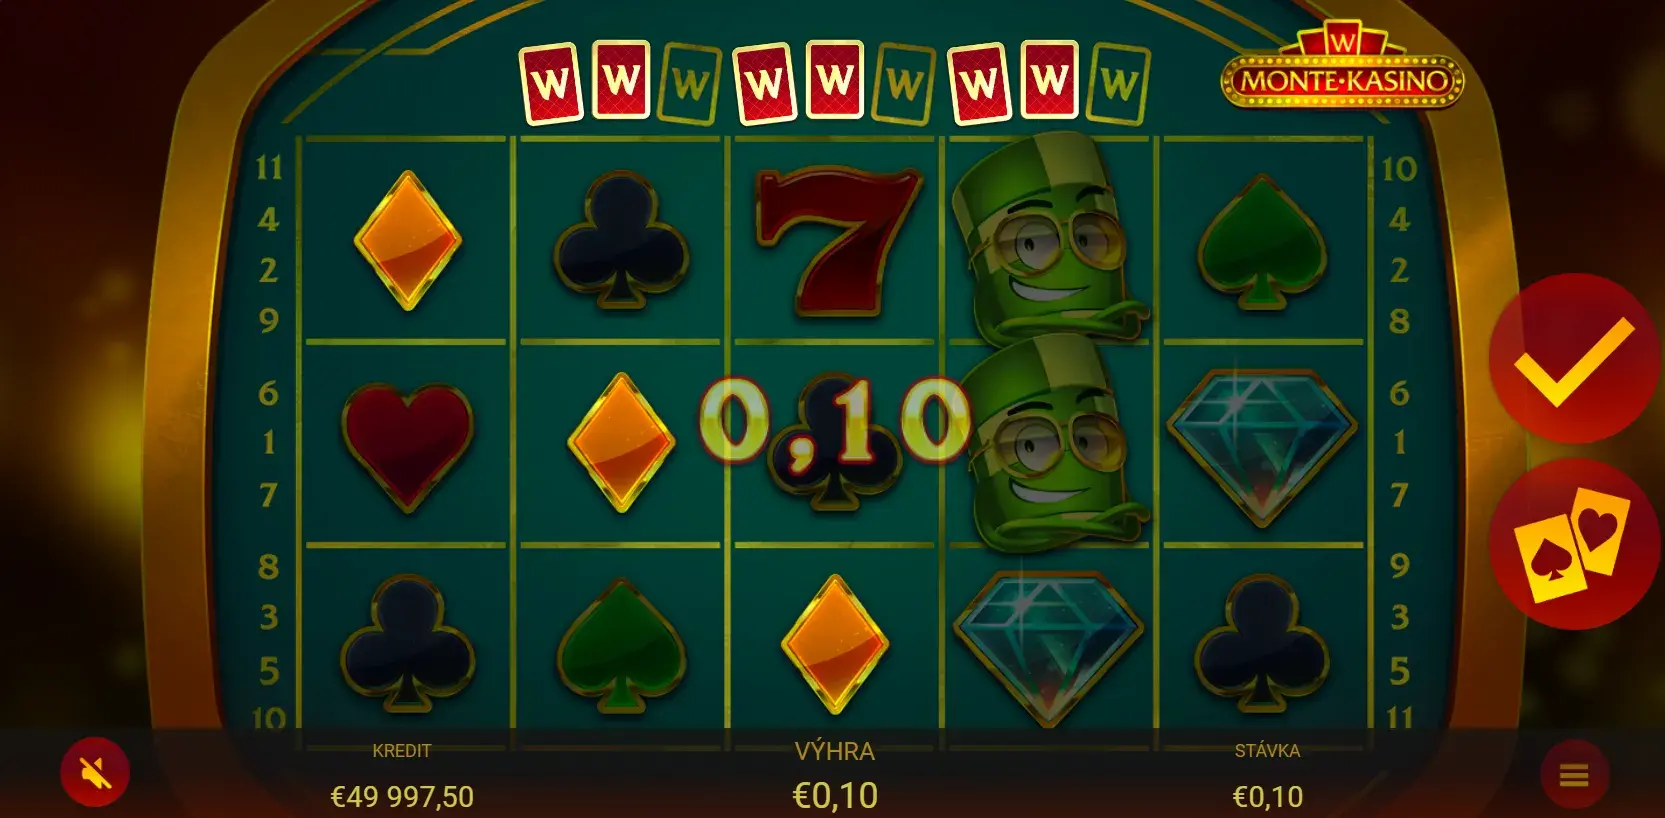1665x818 pixels.
Task: Click the Výhra win amount display
Action: click(835, 795)
